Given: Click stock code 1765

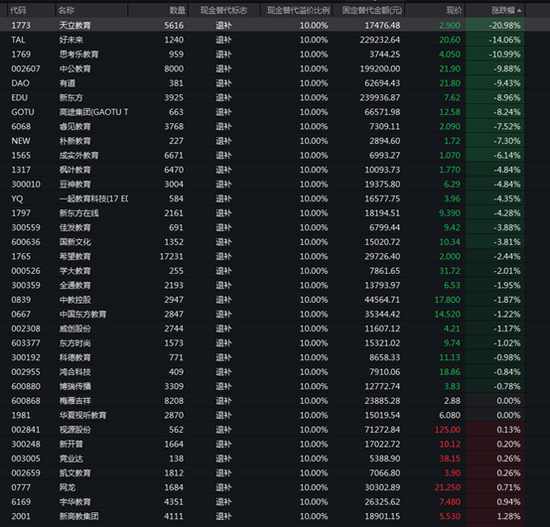Looking at the screenshot, I should coord(21,256).
